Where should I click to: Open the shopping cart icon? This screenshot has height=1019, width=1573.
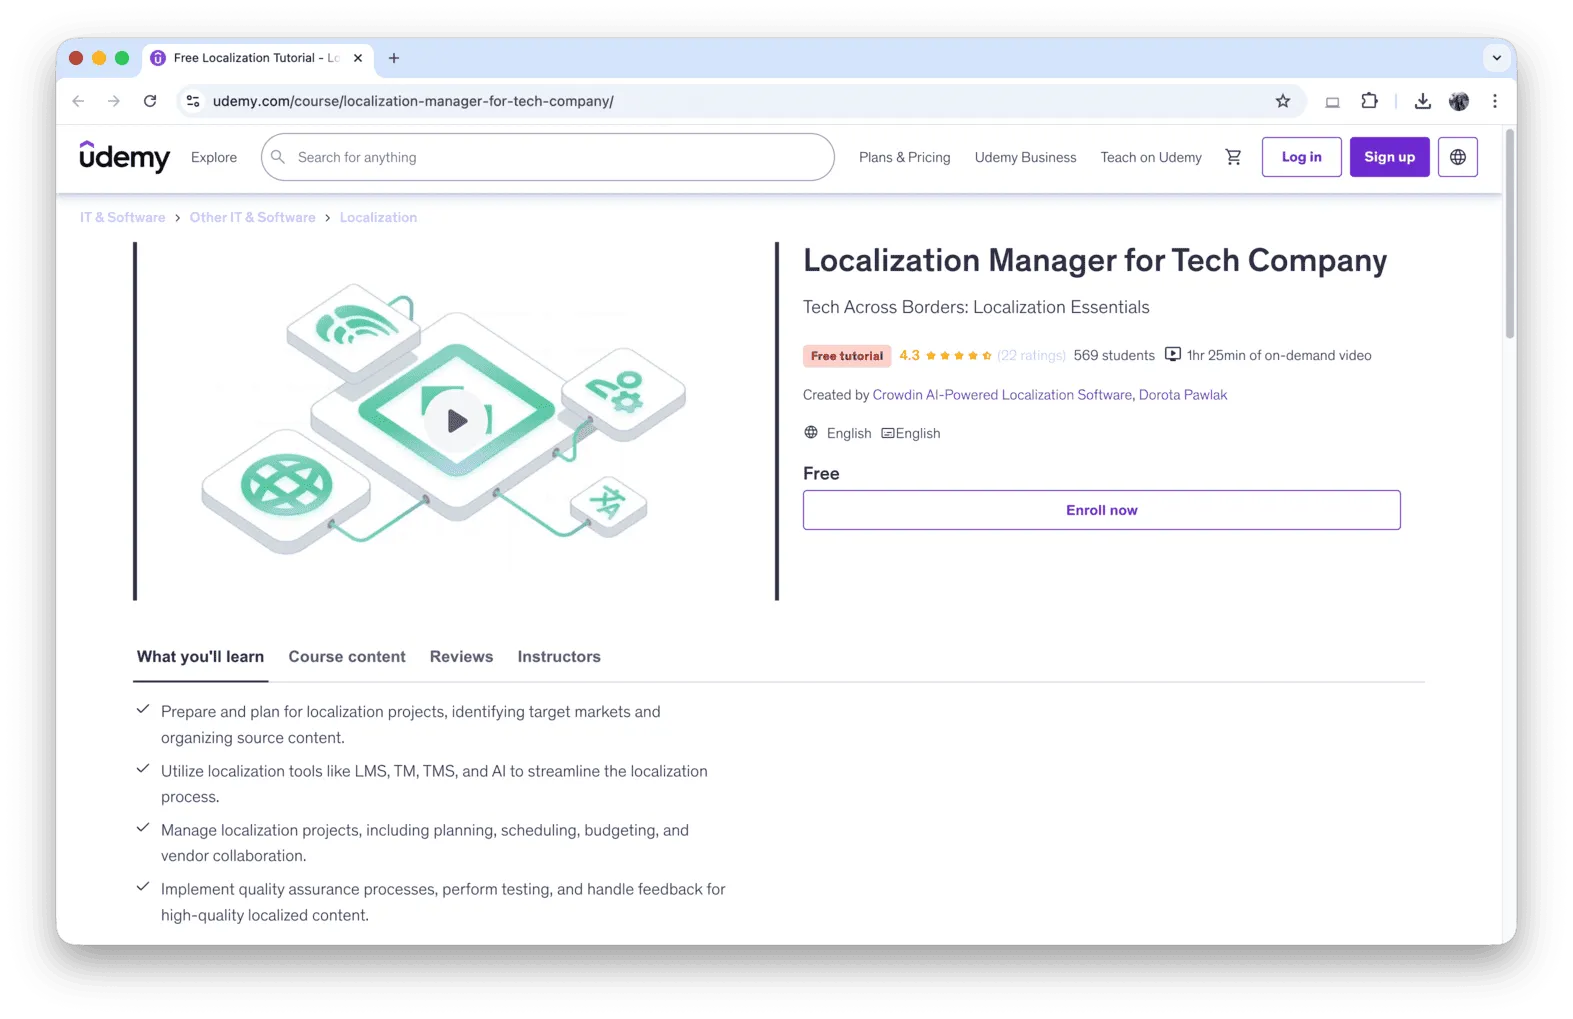click(x=1233, y=157)
